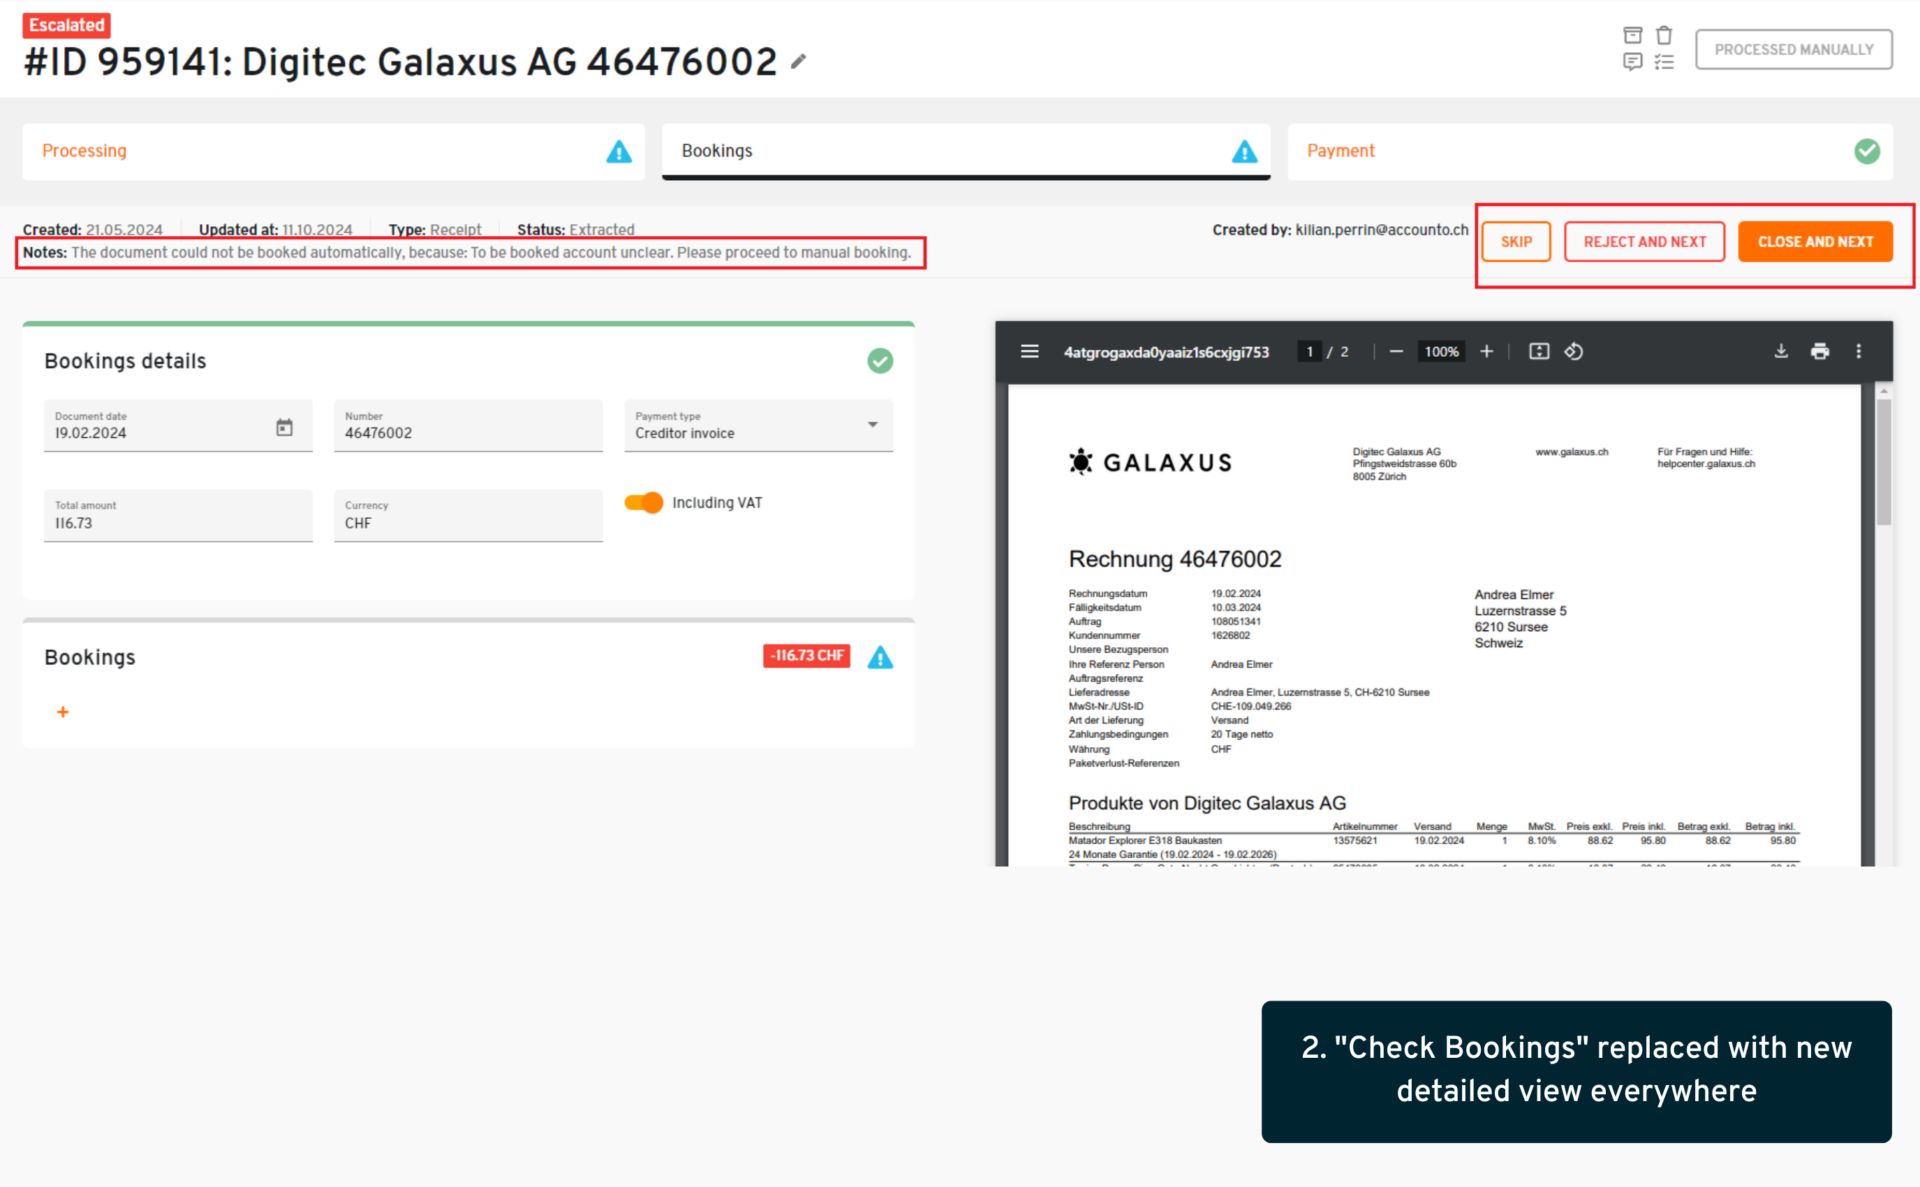Zoom in the PDF with plus

pos(1486,352)
